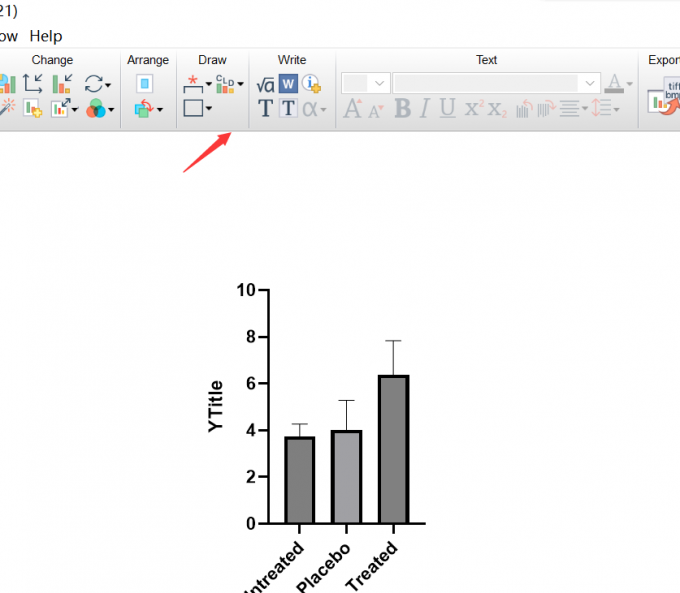Toggle Italic text formatting
680x593 pixels.
click(425, 108)
